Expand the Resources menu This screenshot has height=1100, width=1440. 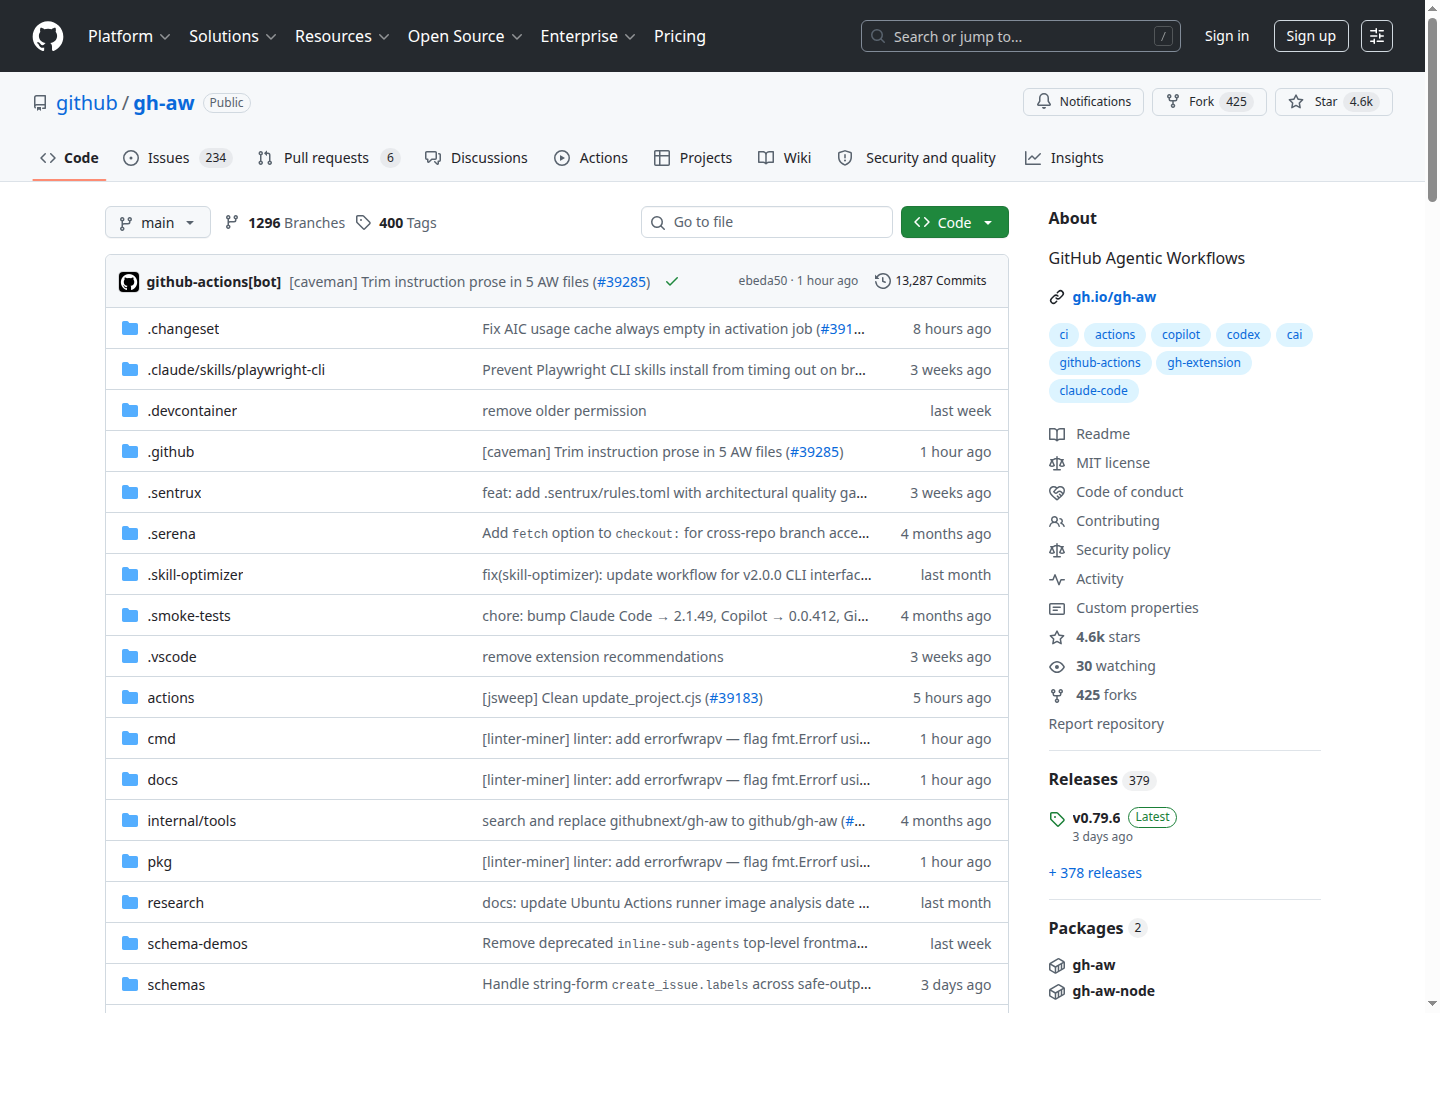(342, 36)
